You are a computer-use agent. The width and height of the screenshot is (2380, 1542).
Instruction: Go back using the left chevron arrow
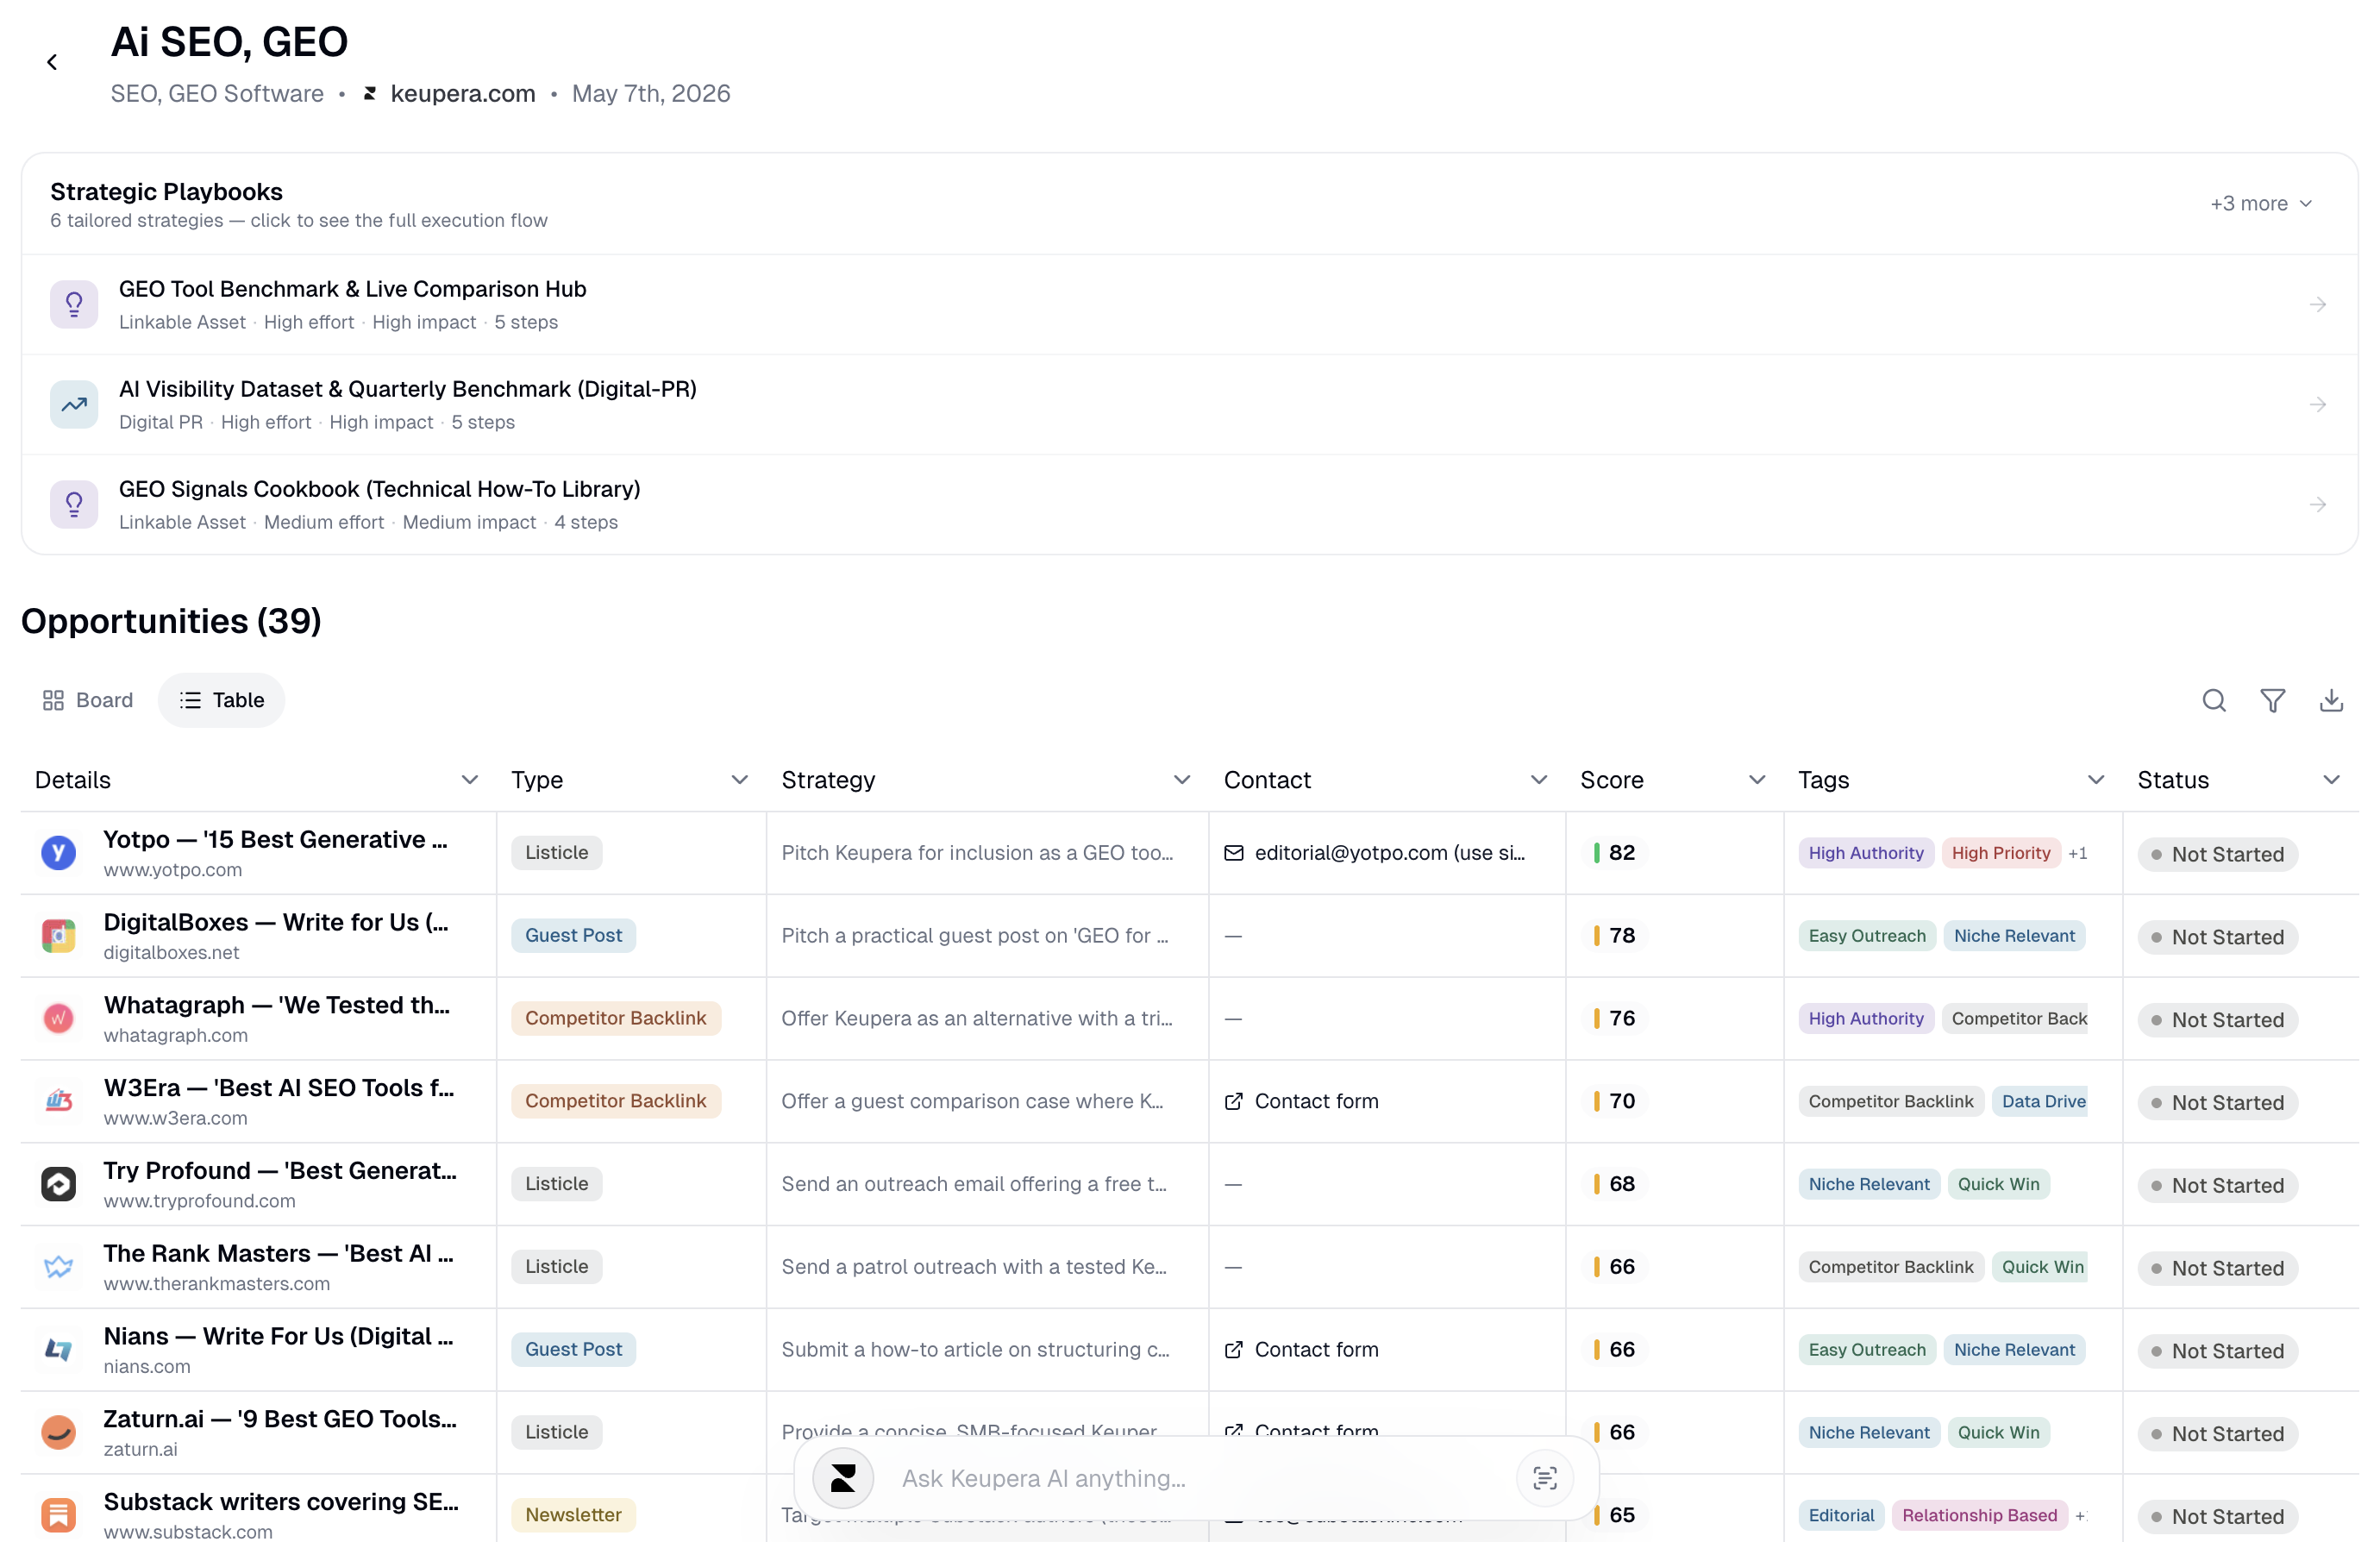click(x=52, y=62)
